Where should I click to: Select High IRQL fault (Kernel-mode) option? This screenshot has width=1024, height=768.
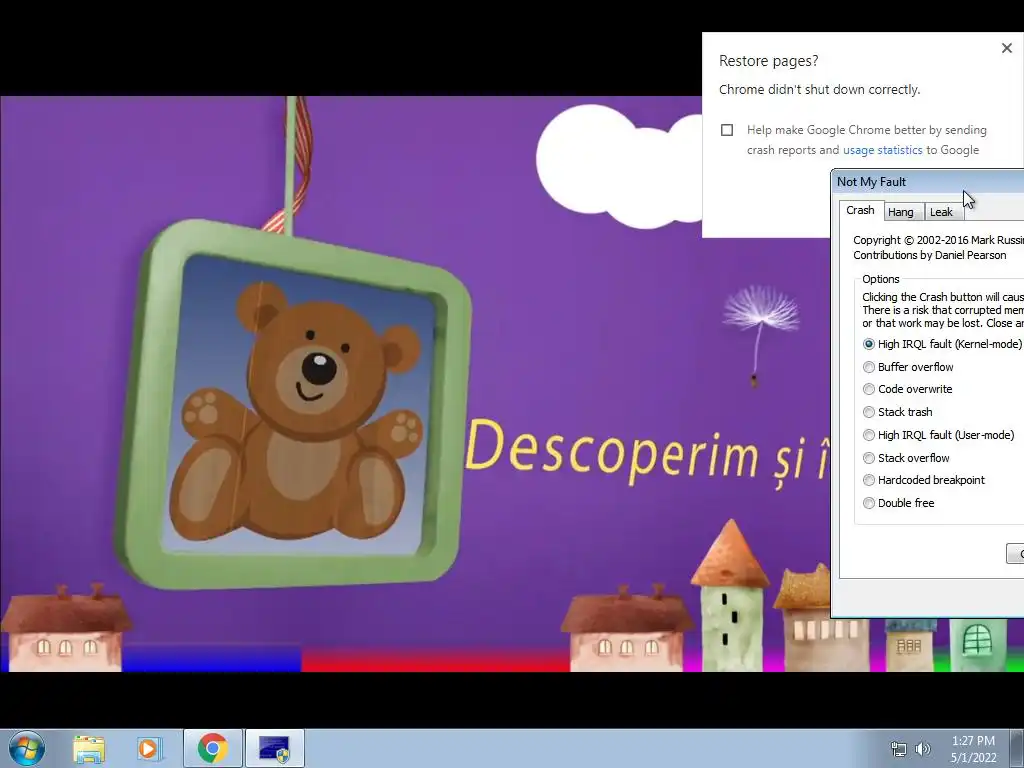click(x=942, y=344)
